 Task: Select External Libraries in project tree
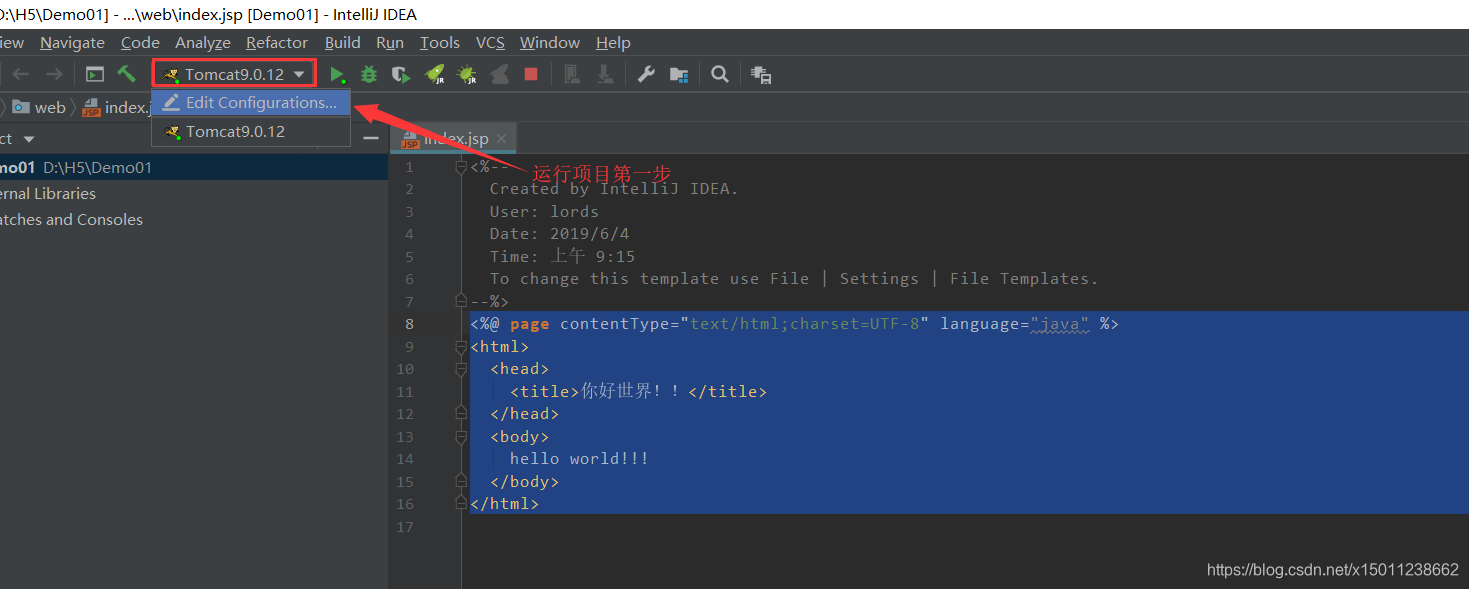pyautogui.click(x=48, y=193)
